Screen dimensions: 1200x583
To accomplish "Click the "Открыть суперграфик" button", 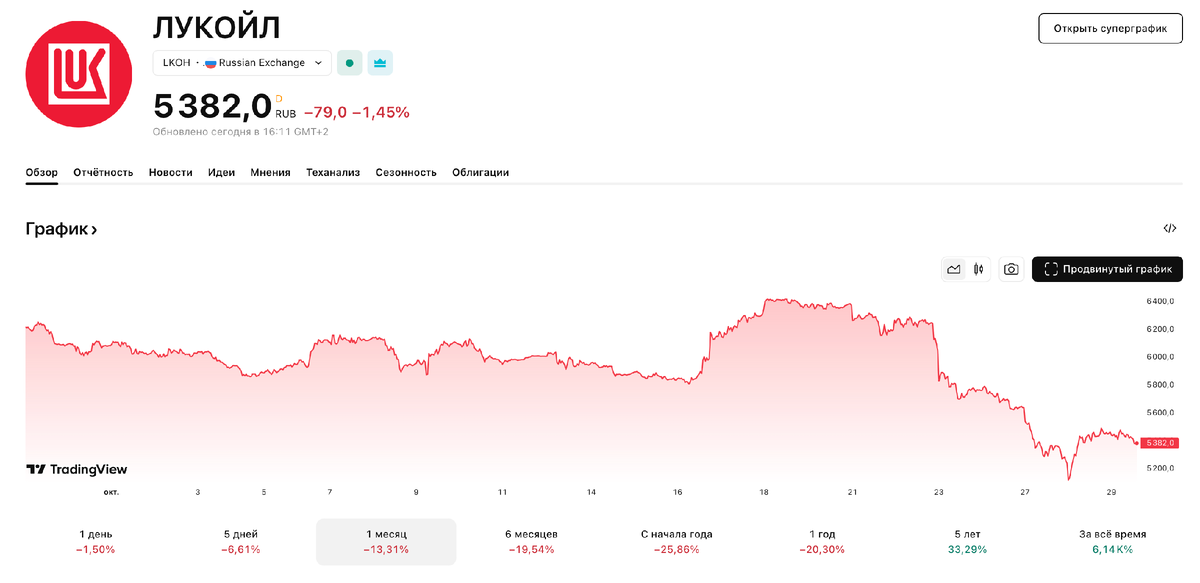I will point(1109,28).
